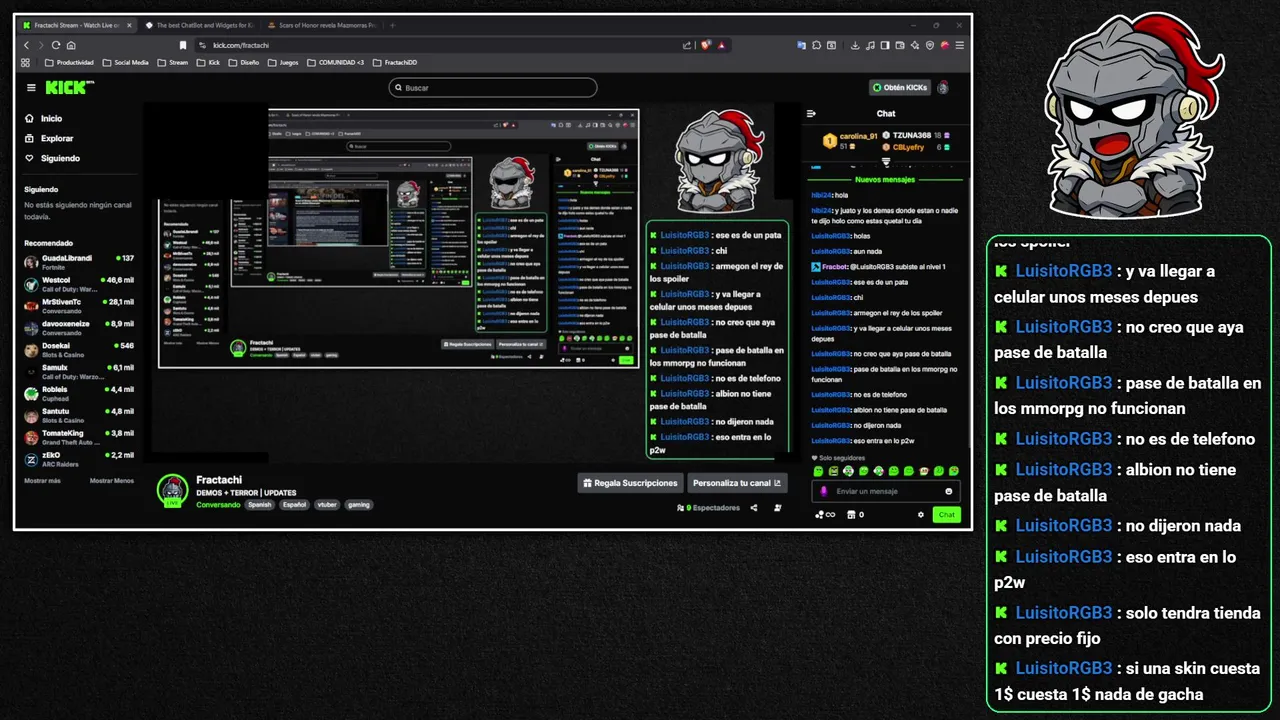
Task: Switch to best ChatBot and Widgets tab
Action: 198,25
